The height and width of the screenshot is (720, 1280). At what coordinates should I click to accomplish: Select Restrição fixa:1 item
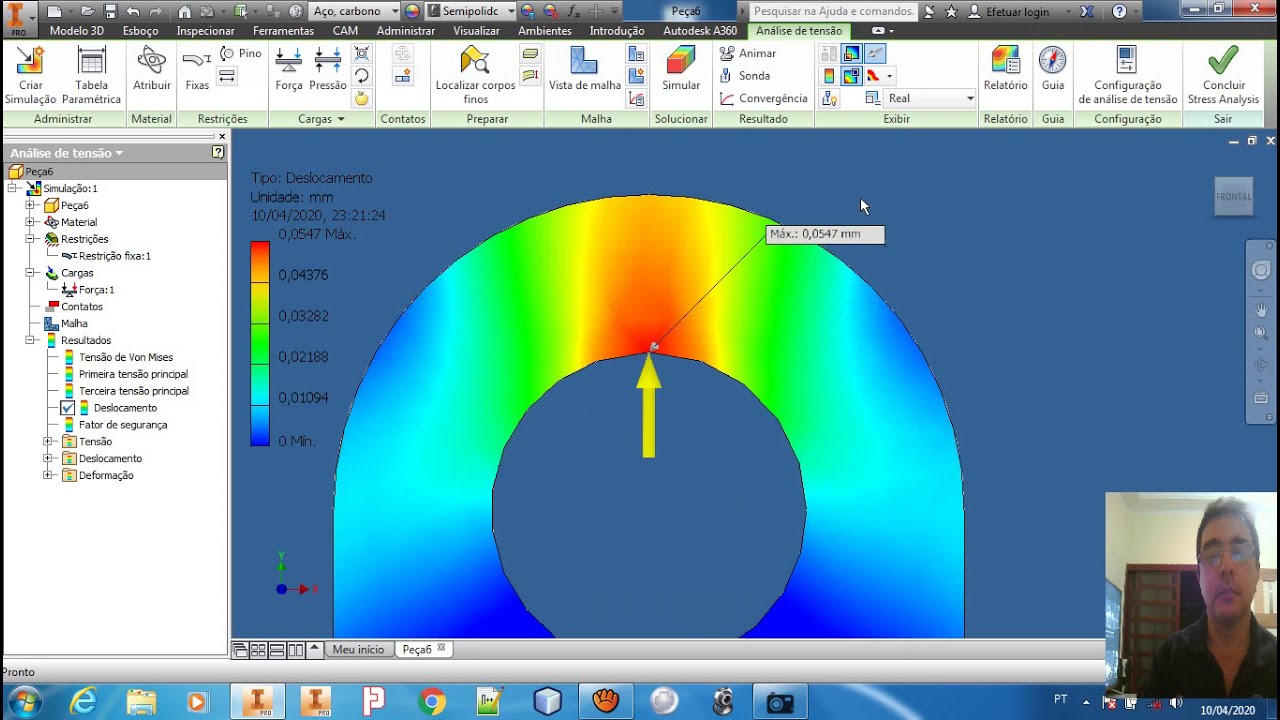pyautogui.click(x=115, y=256)
